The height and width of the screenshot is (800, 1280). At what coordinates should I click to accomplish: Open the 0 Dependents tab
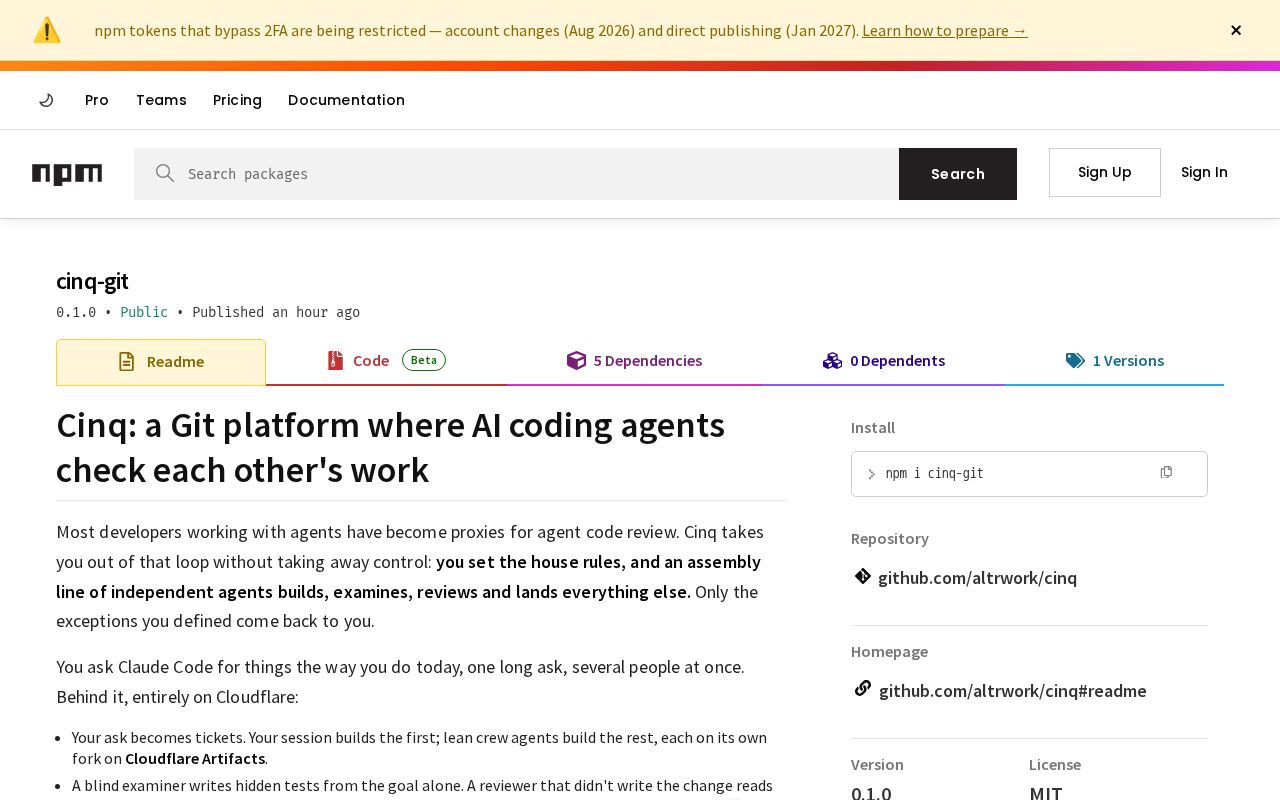(x=884, y=361)
